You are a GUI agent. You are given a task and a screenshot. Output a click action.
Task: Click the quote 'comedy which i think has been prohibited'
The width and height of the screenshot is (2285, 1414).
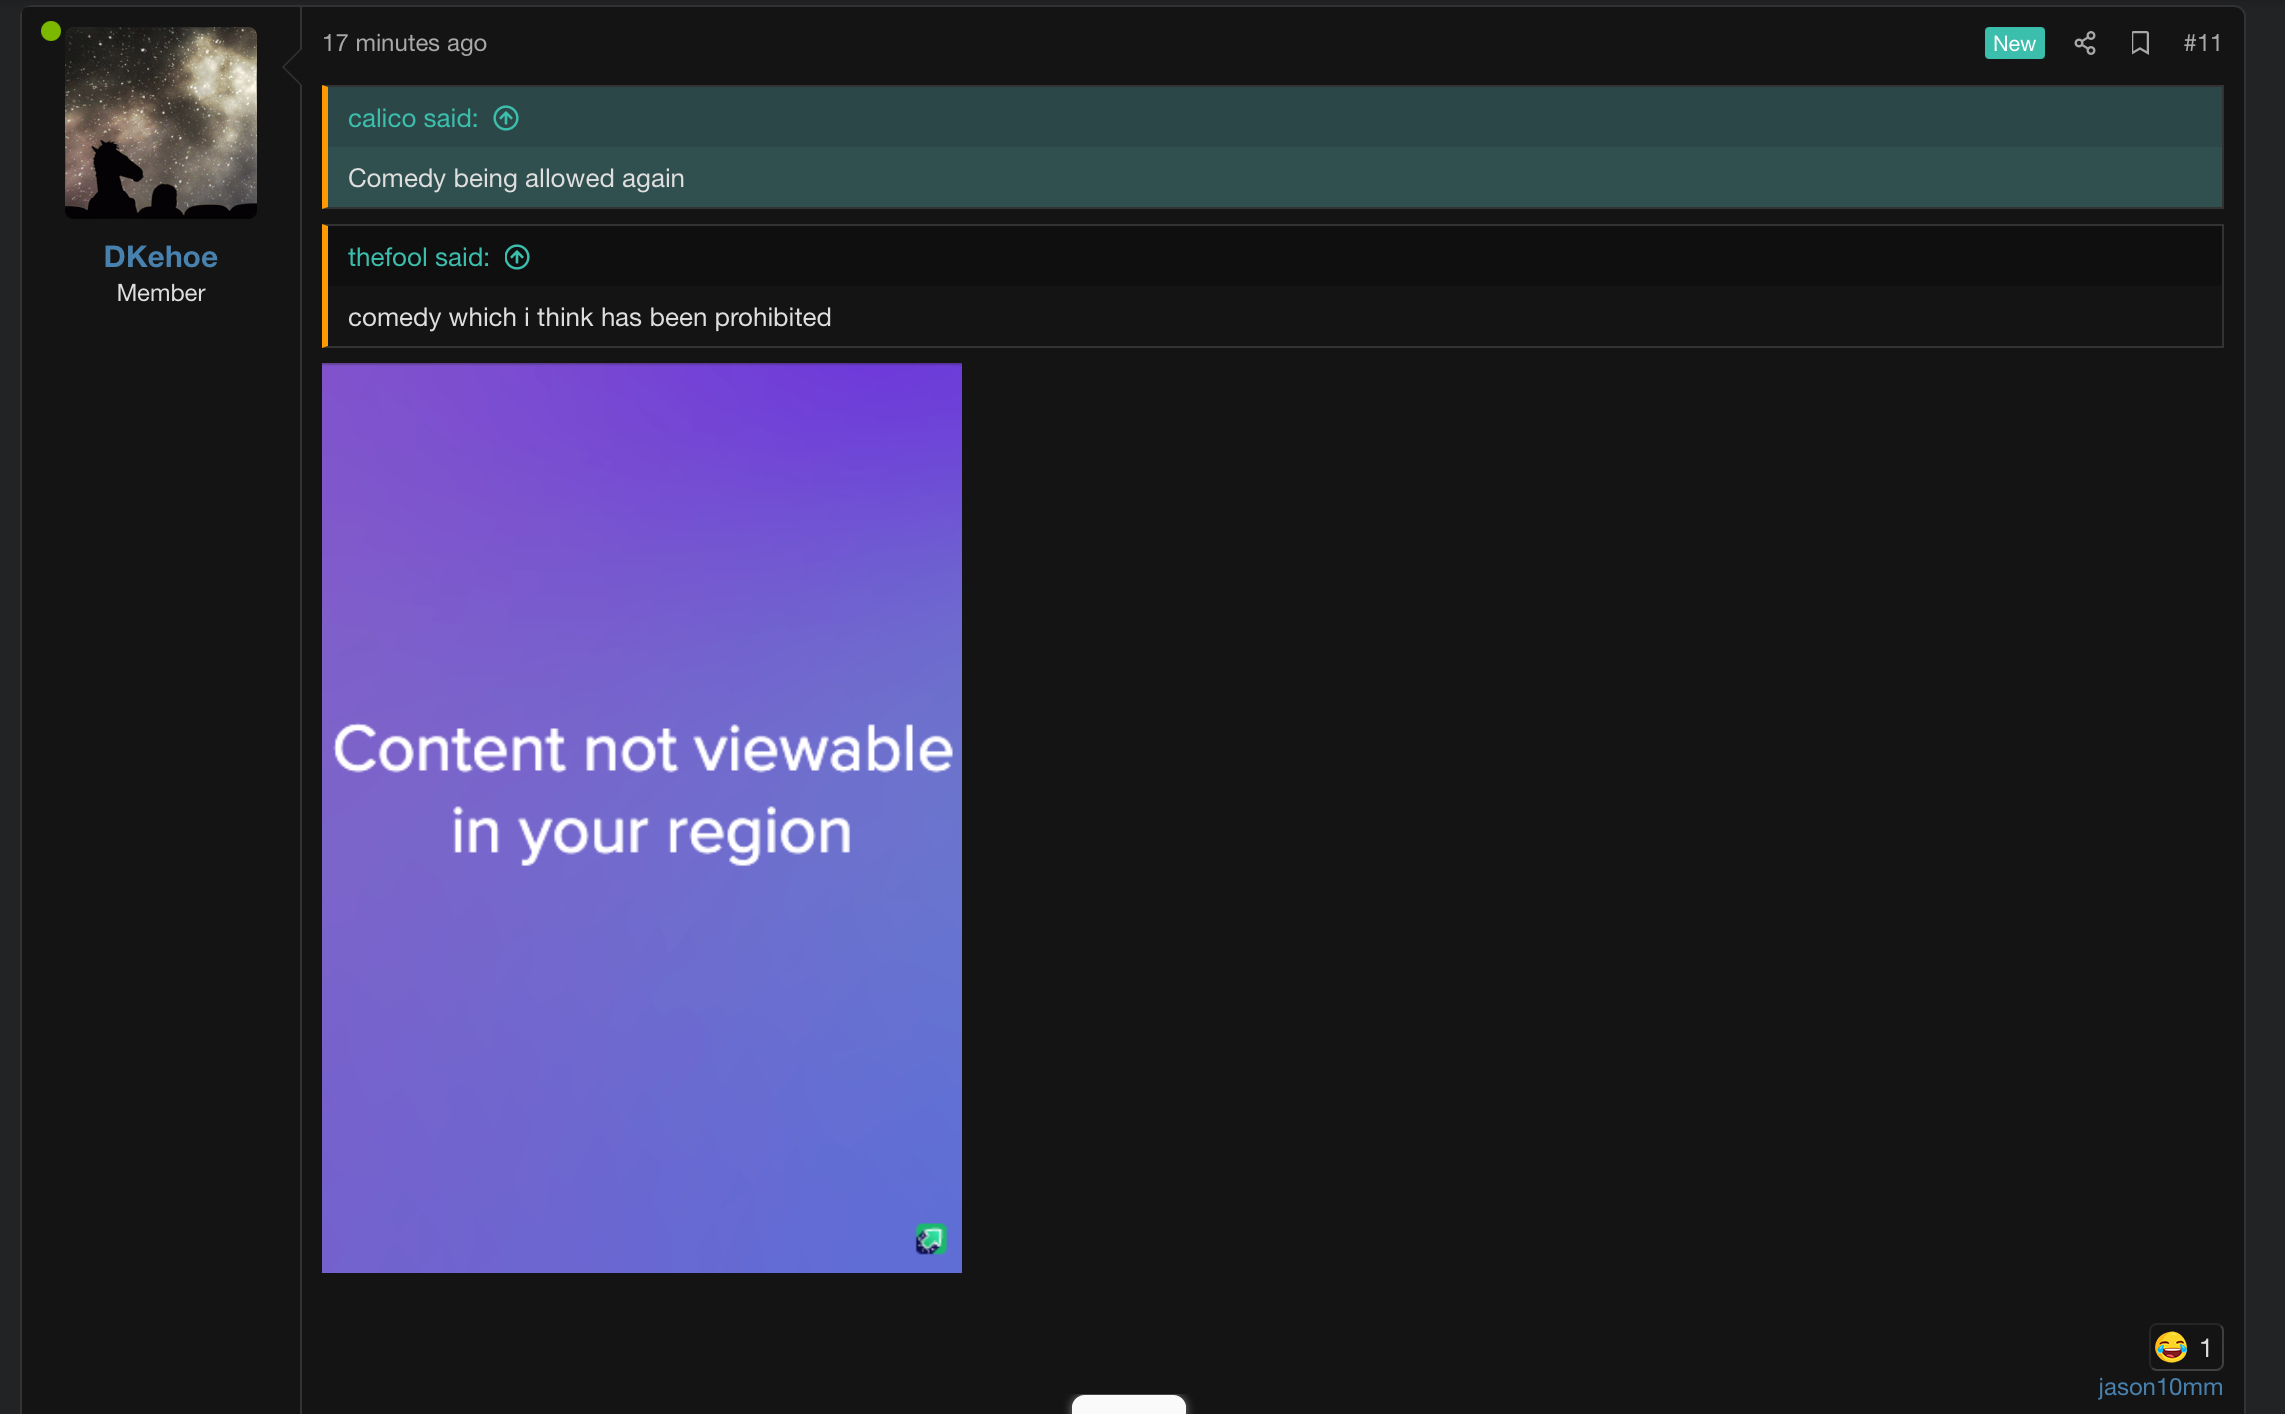click(589, 317)
